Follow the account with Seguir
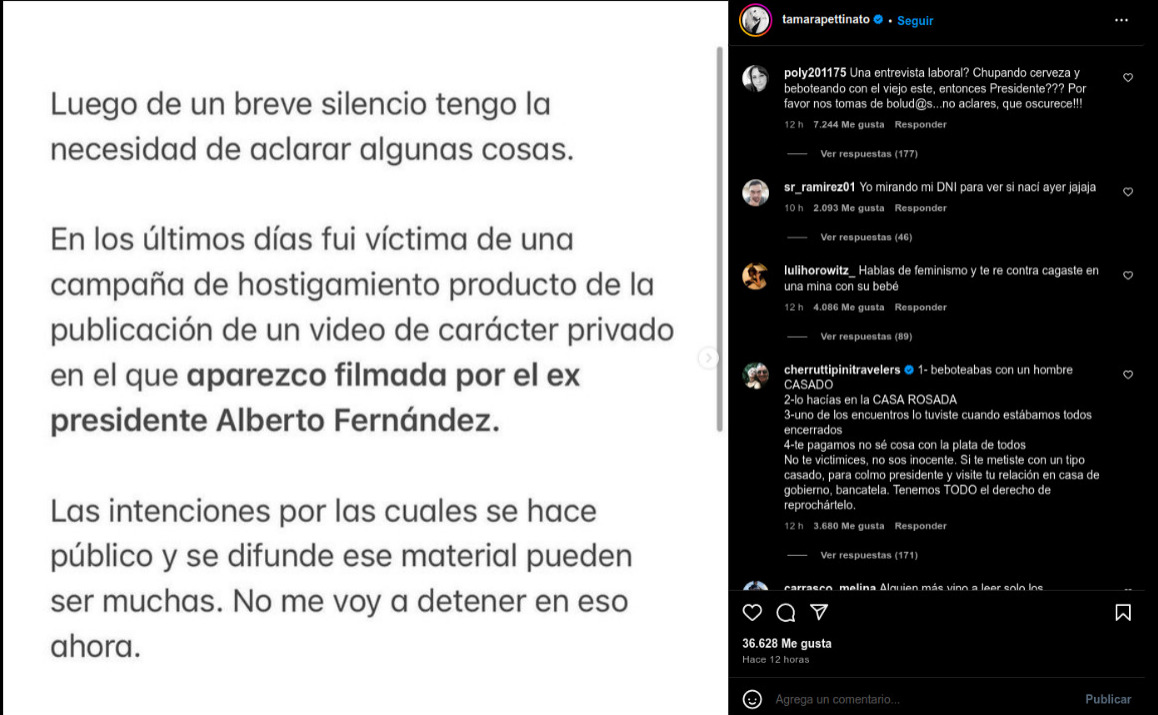 point(915,21)
